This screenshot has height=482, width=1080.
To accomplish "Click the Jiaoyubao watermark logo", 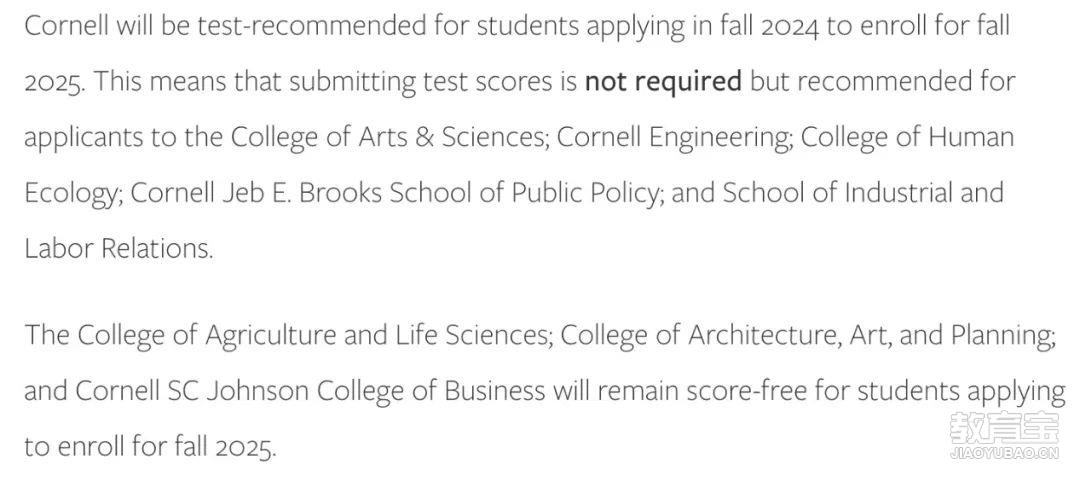I will (1004, 427).
